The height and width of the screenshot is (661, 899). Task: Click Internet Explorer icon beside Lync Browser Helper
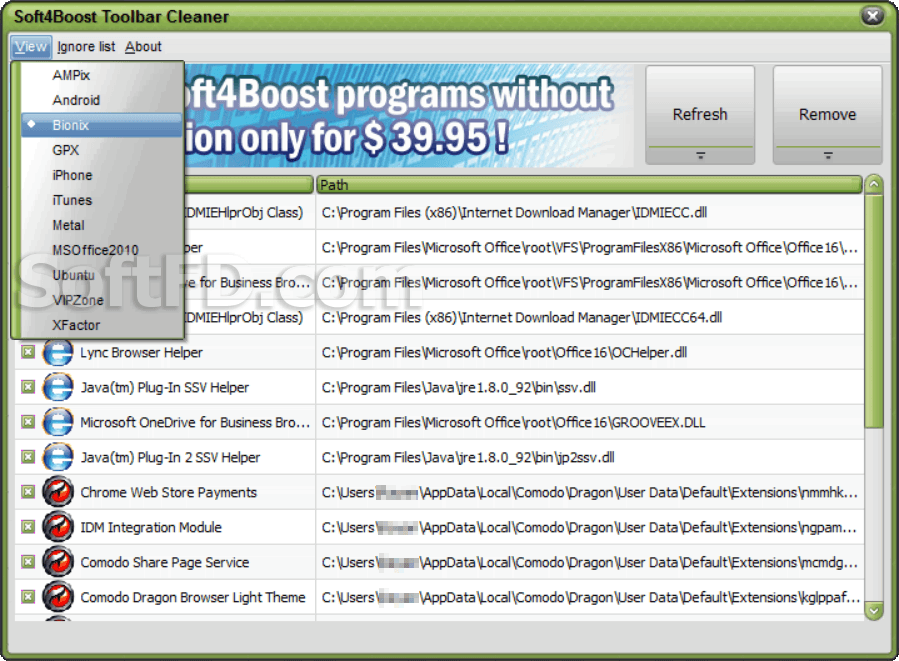(58, 352)
